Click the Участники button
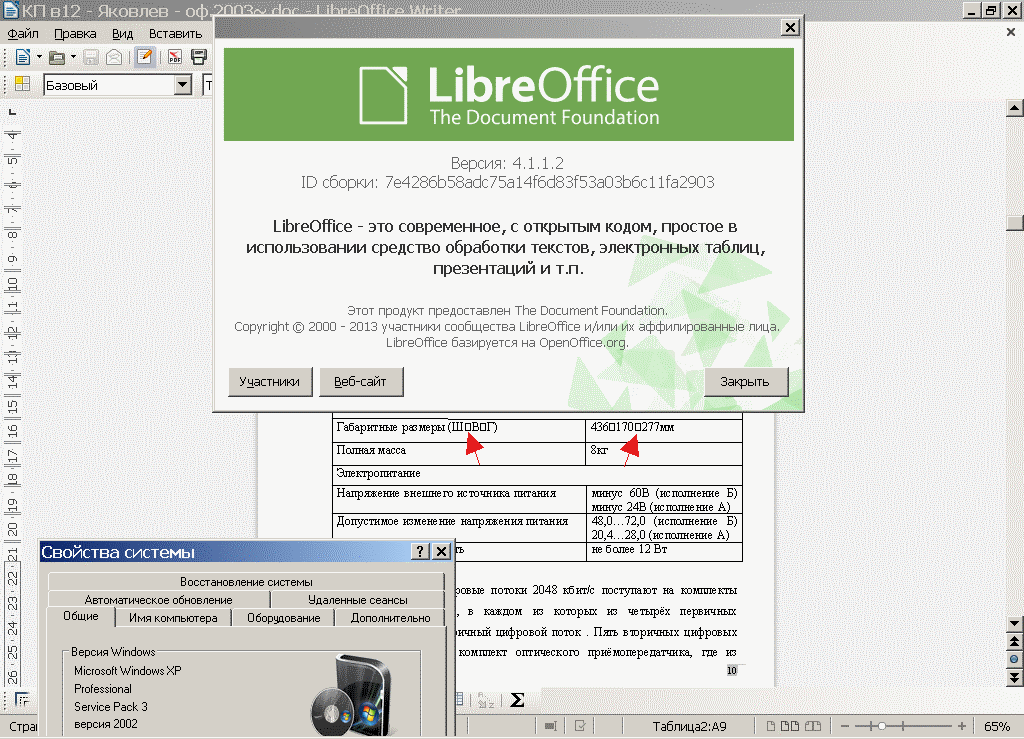Viewport: 1024px width, 739px height. click(269, 381)
